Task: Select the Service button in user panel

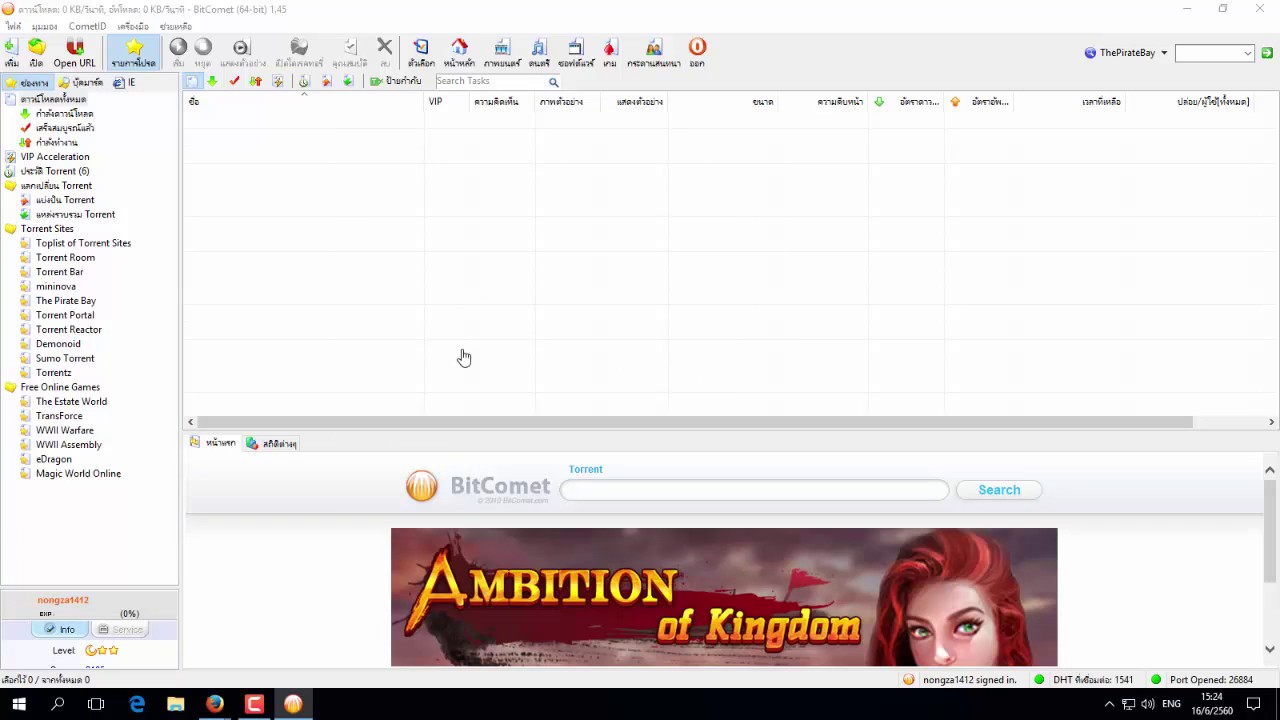Action: [119, 630]
